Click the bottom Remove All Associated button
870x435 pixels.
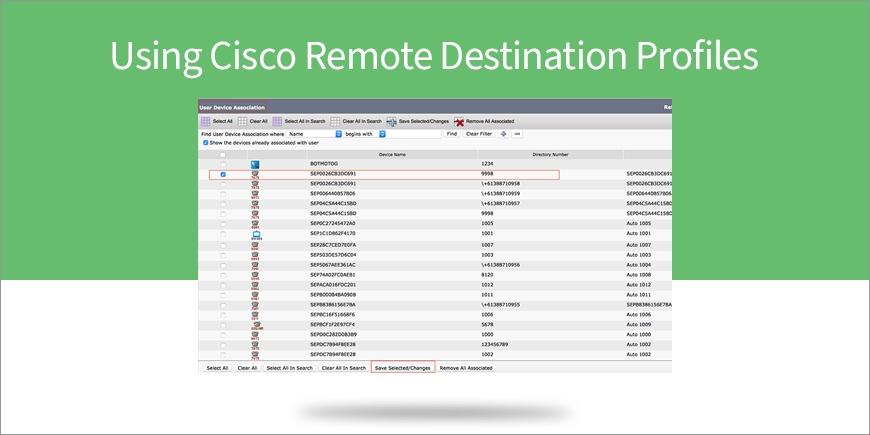pos(466,368)
